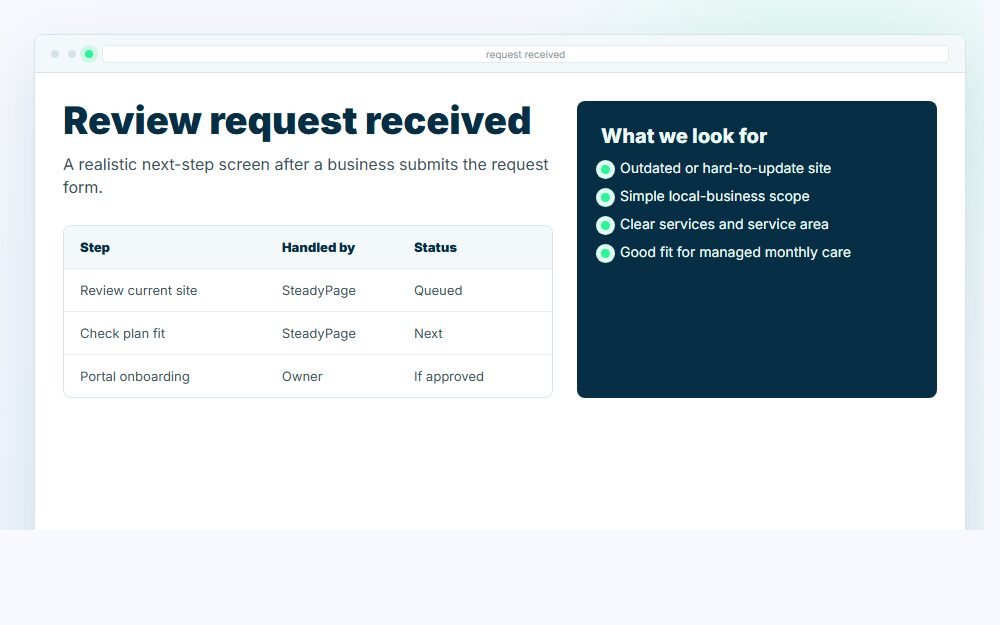Click the 'Outdated or hard-to-update site' text
1000x625 pixels.
coord(726,168)
